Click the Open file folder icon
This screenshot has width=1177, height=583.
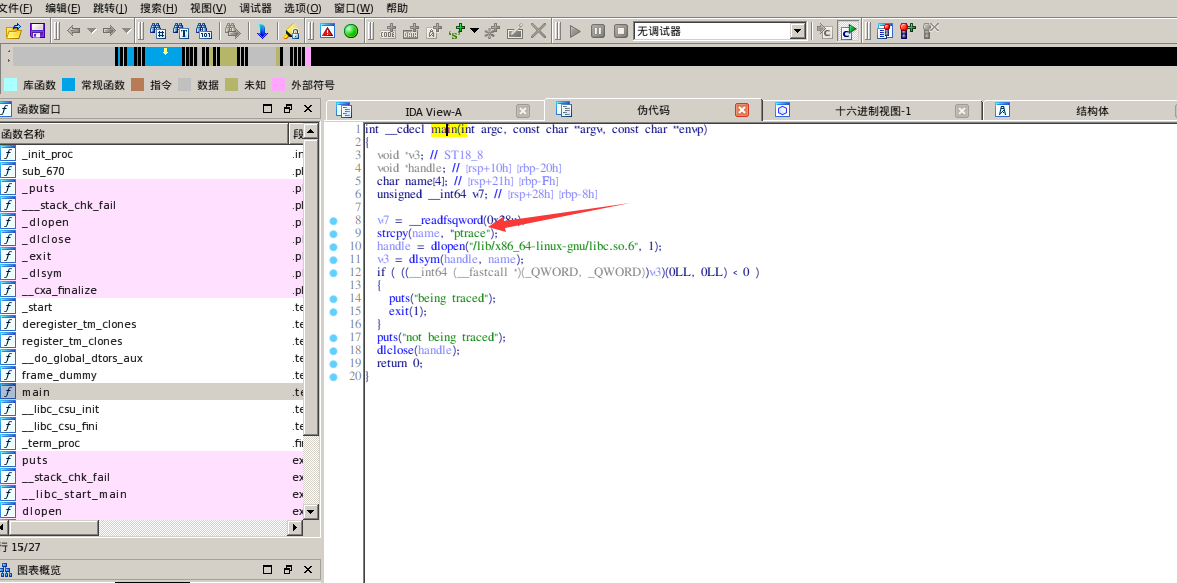pyautogui.click(x=13, y=31)
